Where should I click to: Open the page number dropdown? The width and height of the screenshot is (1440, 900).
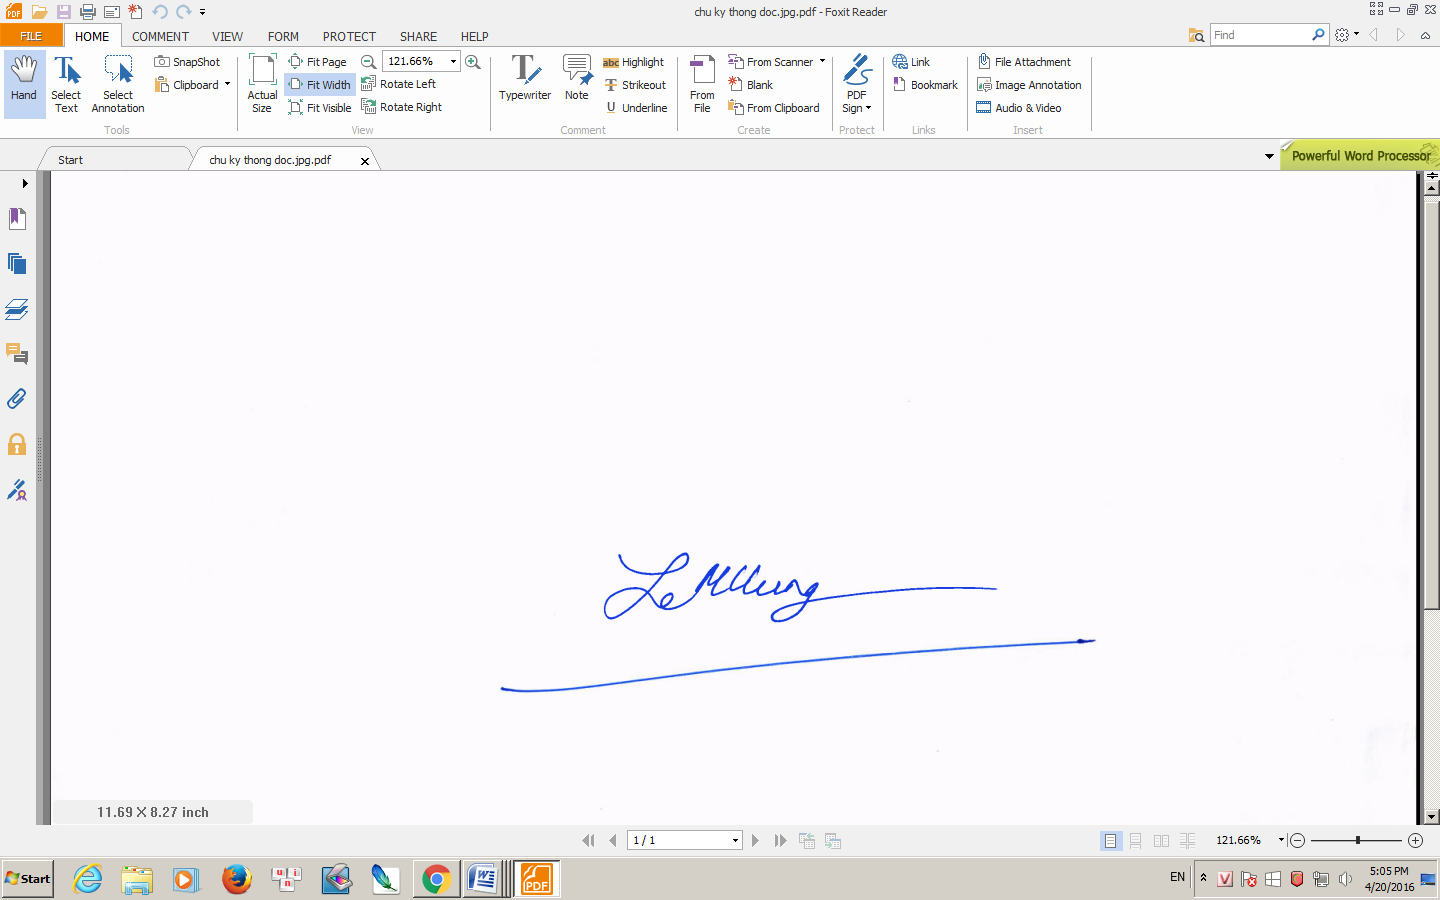735,841
